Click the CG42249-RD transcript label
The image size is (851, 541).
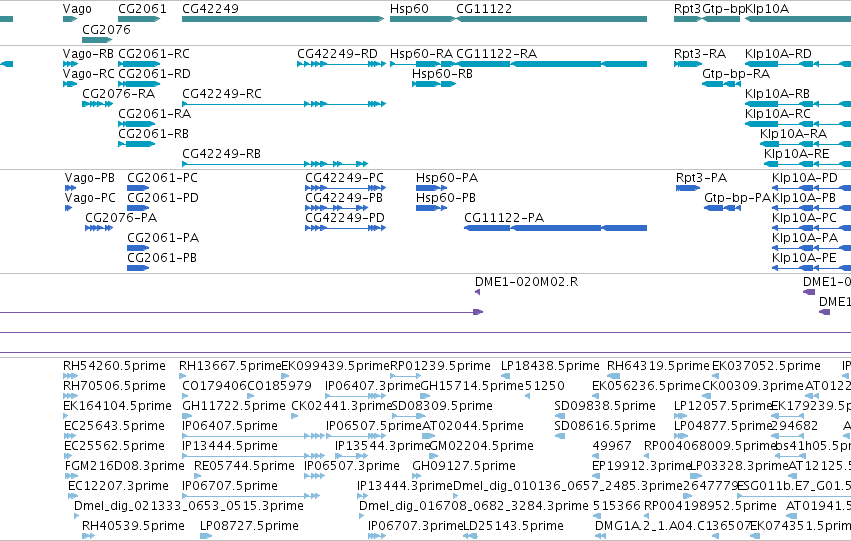tap(337, 54)
